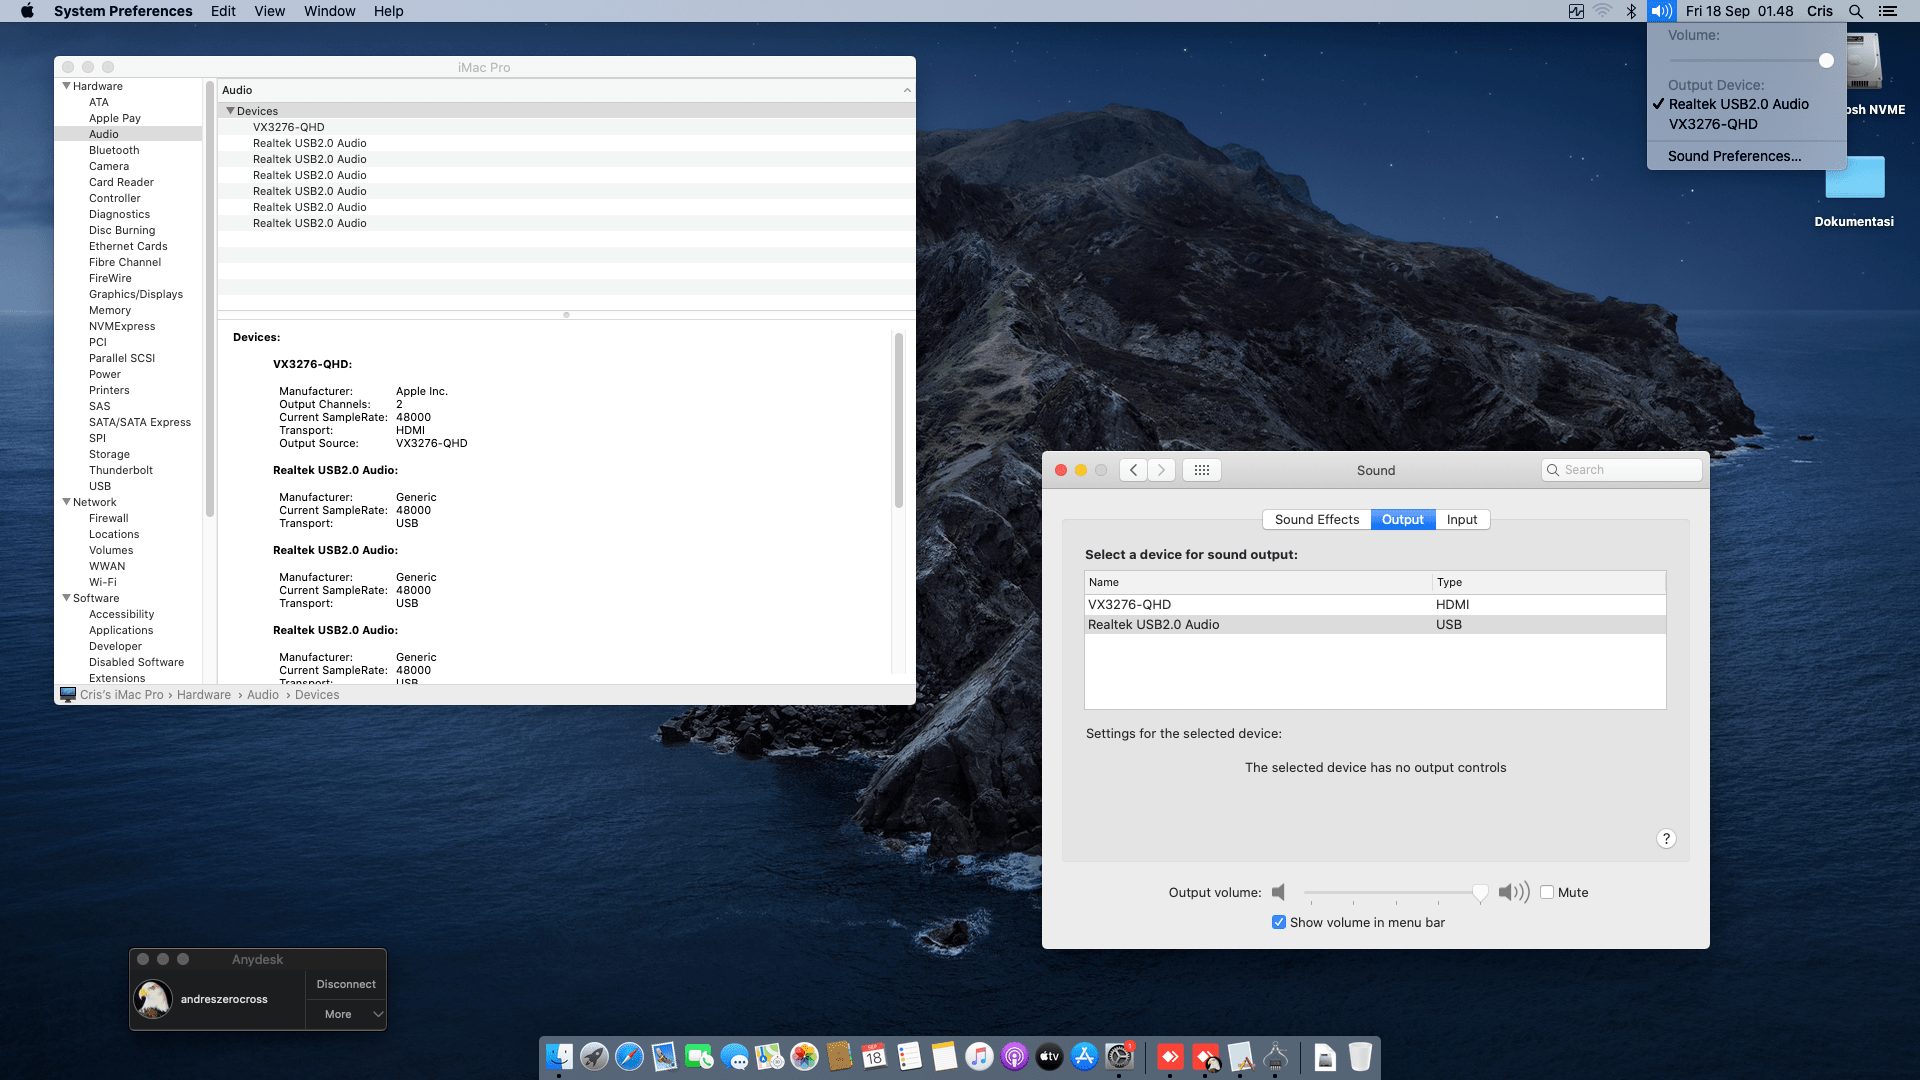Select the Output tab in Sound
The width and height of the screenshot is (1920, 1080).
coord(1403,519)
